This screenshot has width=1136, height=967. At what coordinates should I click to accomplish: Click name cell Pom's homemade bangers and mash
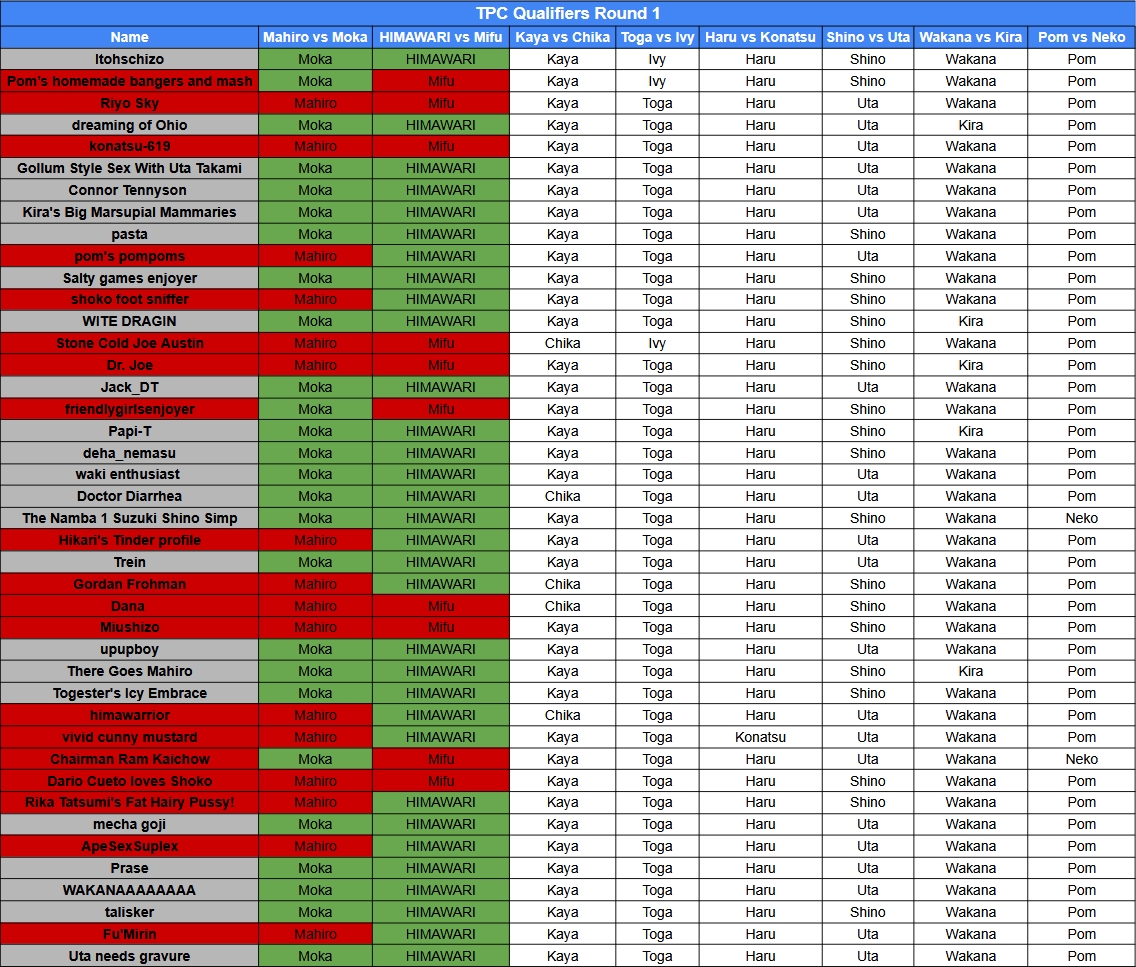click(130, 81)
